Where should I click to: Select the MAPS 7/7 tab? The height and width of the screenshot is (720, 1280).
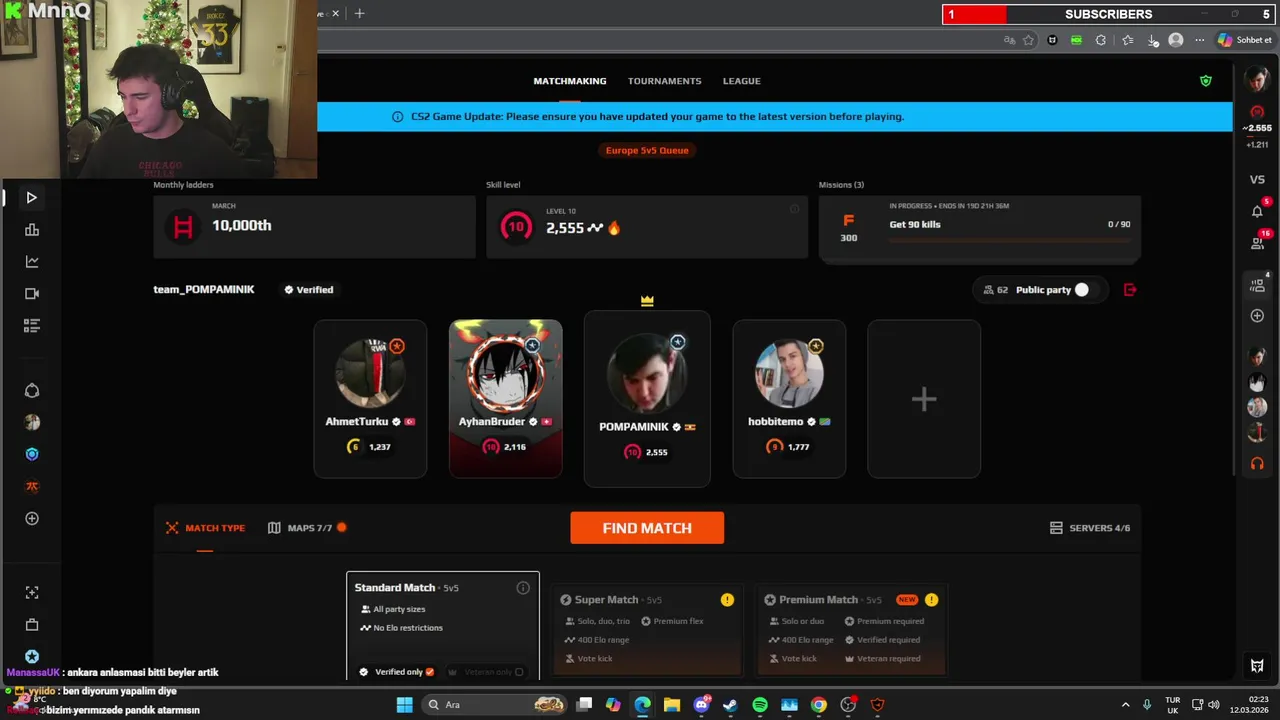(307, 528)
